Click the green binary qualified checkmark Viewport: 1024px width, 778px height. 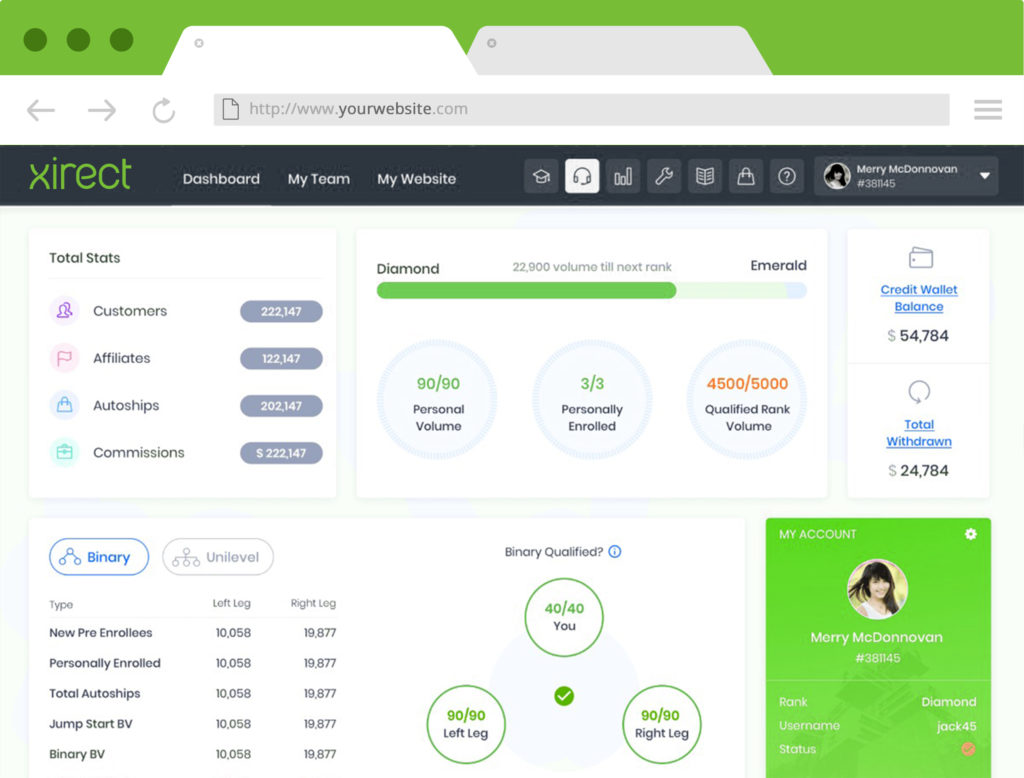pos(564,696)
